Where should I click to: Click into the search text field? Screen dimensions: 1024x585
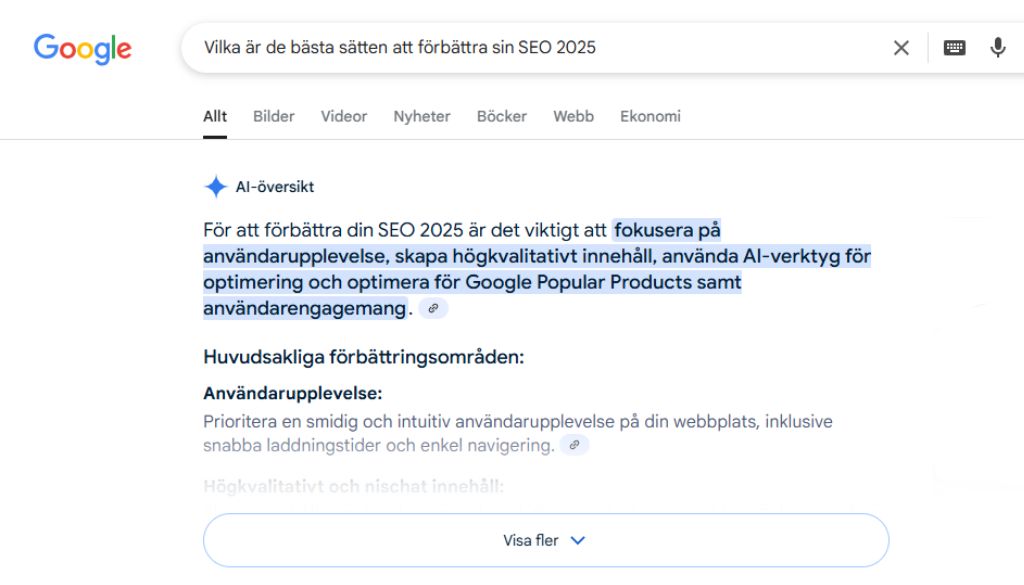coord(540,48)
